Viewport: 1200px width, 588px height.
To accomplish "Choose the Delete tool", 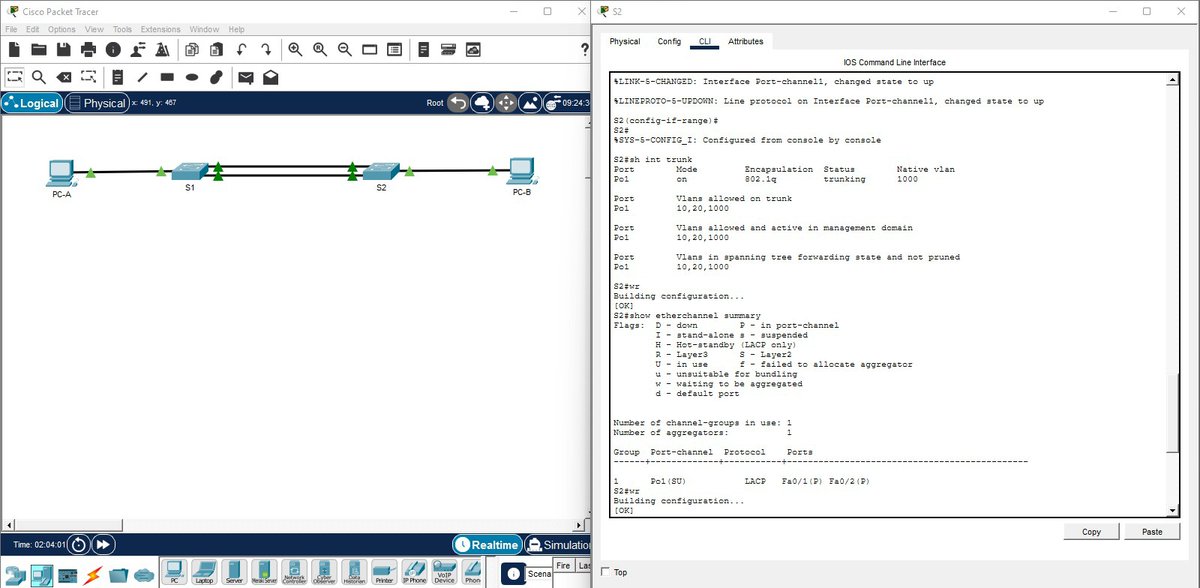I will click(63, 77).
